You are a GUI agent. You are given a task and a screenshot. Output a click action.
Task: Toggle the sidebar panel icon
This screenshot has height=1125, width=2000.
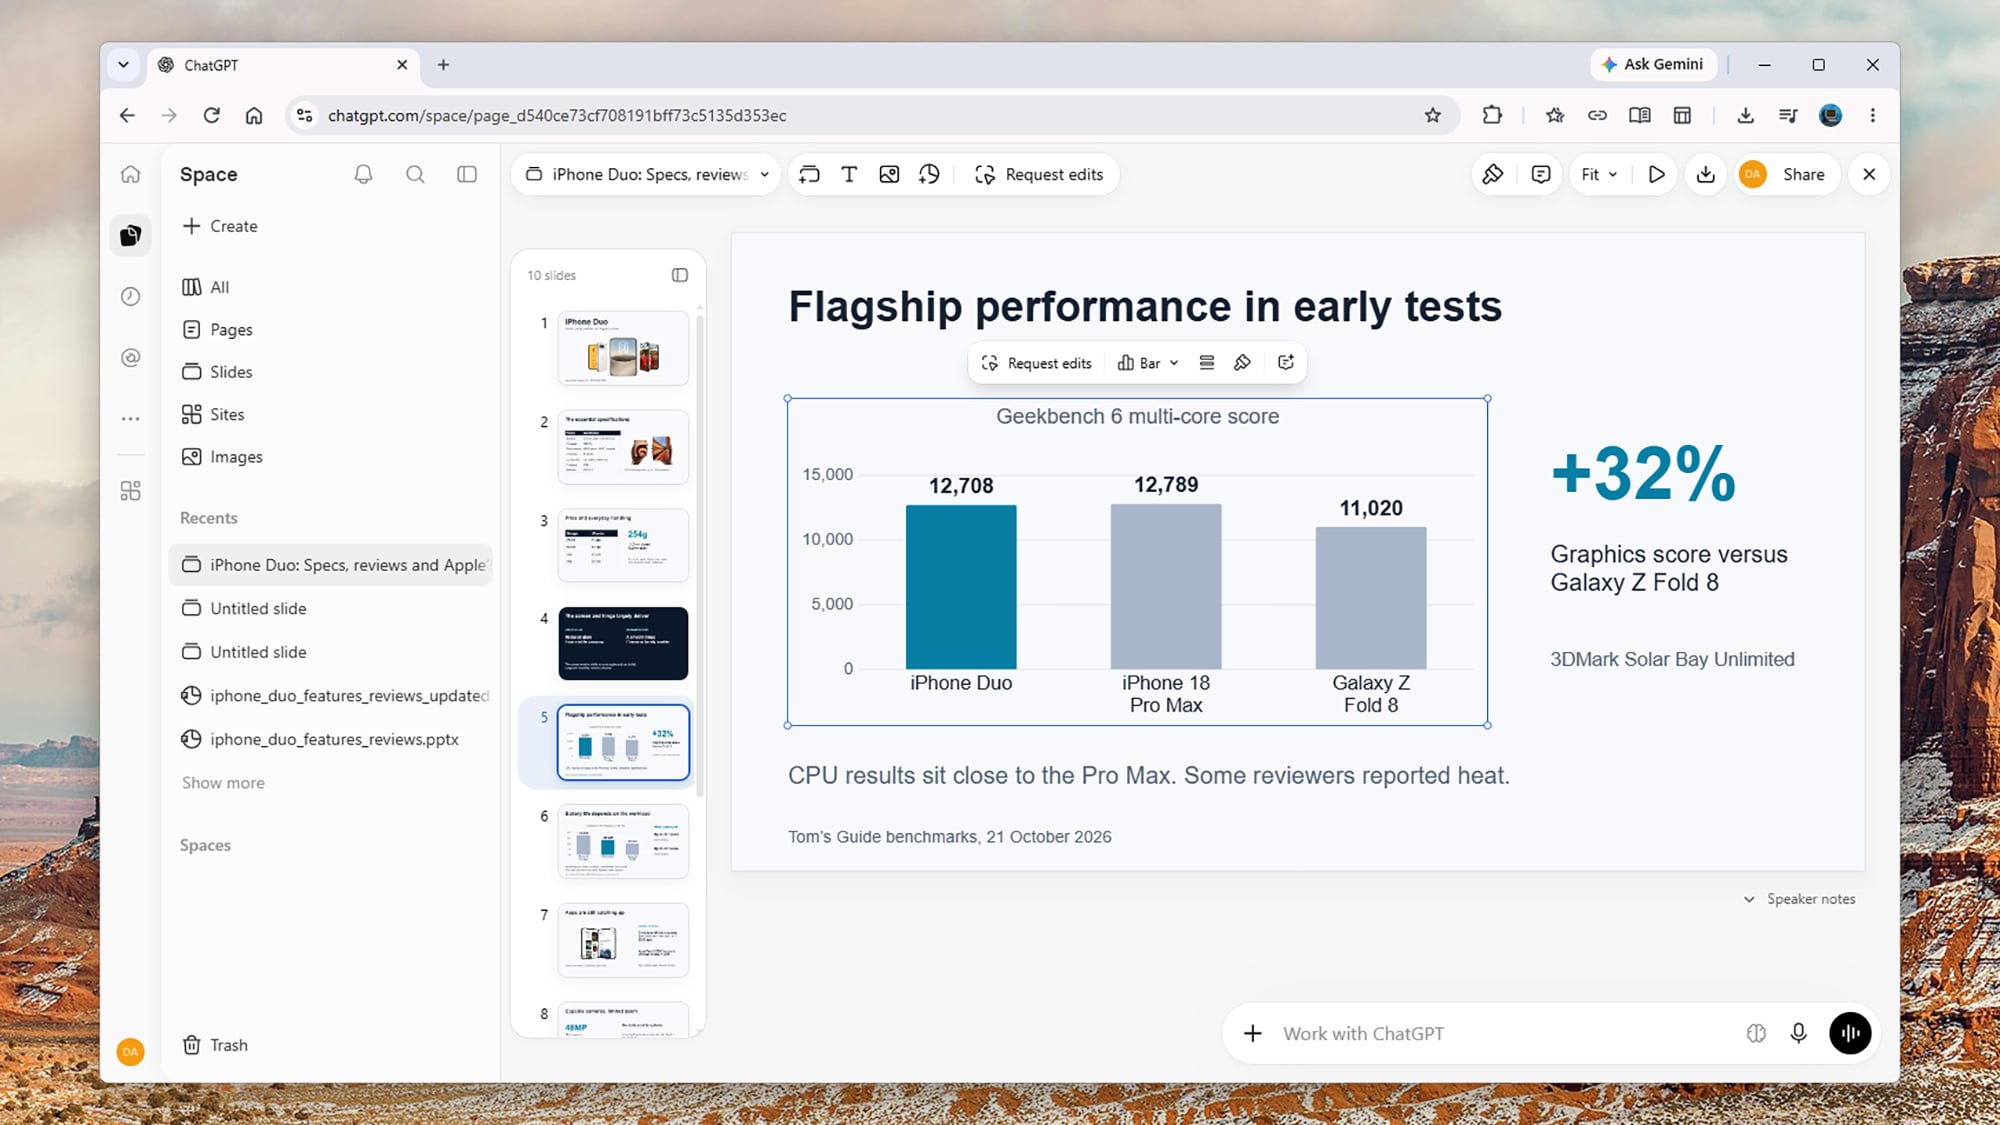point(467,174)
